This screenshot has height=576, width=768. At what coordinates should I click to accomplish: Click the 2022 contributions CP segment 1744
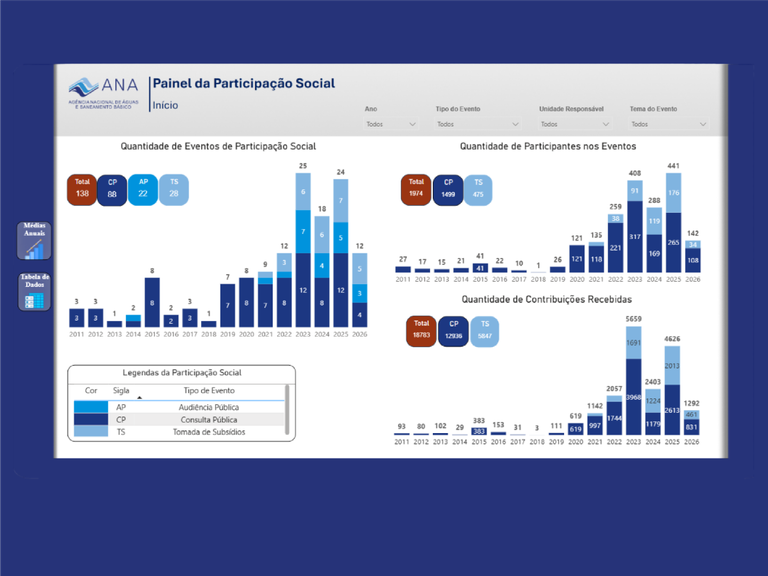click(614, 418)
